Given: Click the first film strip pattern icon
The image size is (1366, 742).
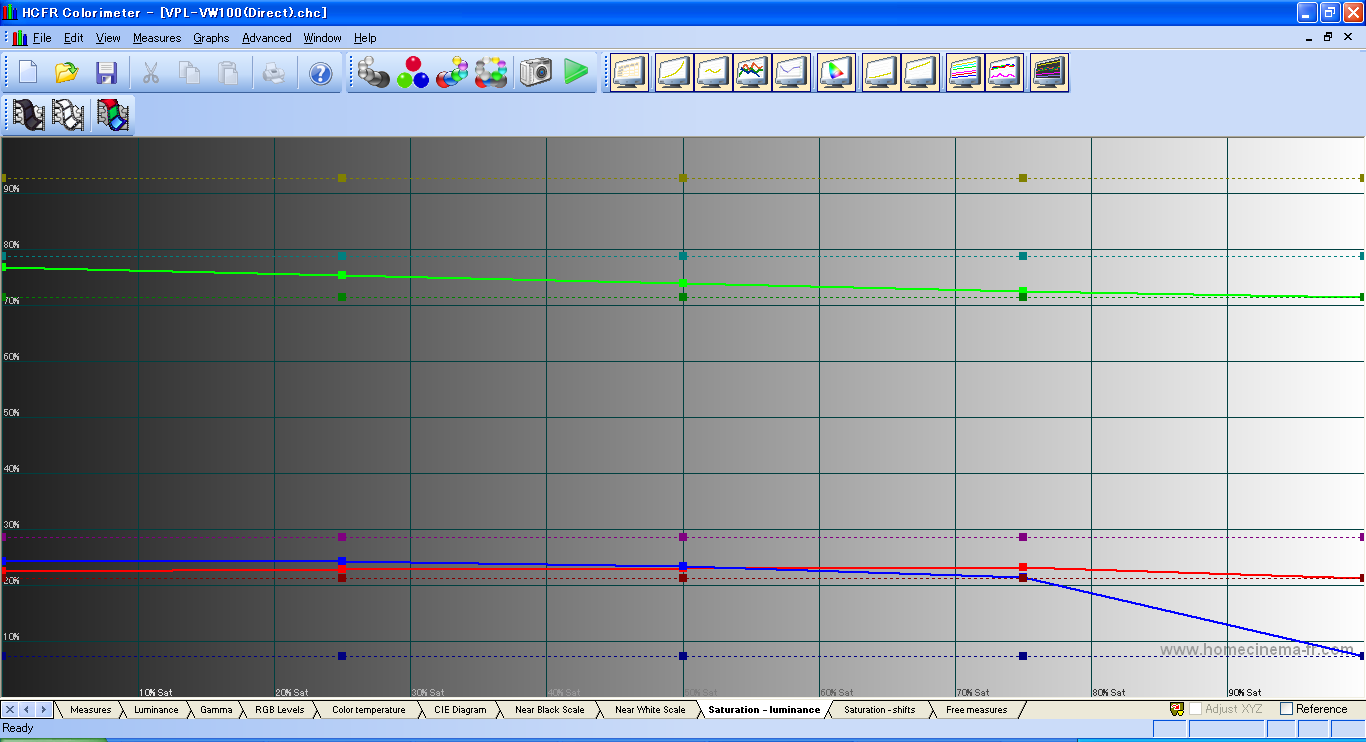Looking at the screenshot, I should point(29,115).
